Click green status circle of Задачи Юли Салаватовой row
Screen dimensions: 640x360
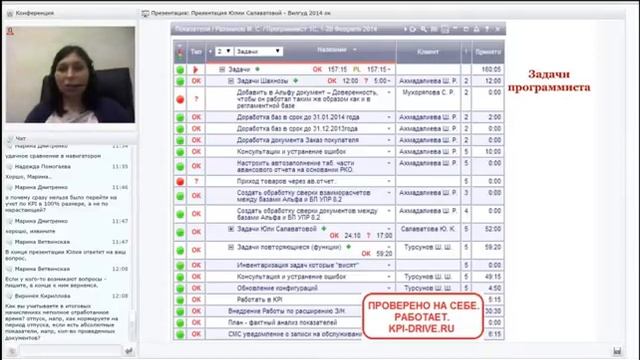click(180, 232)
